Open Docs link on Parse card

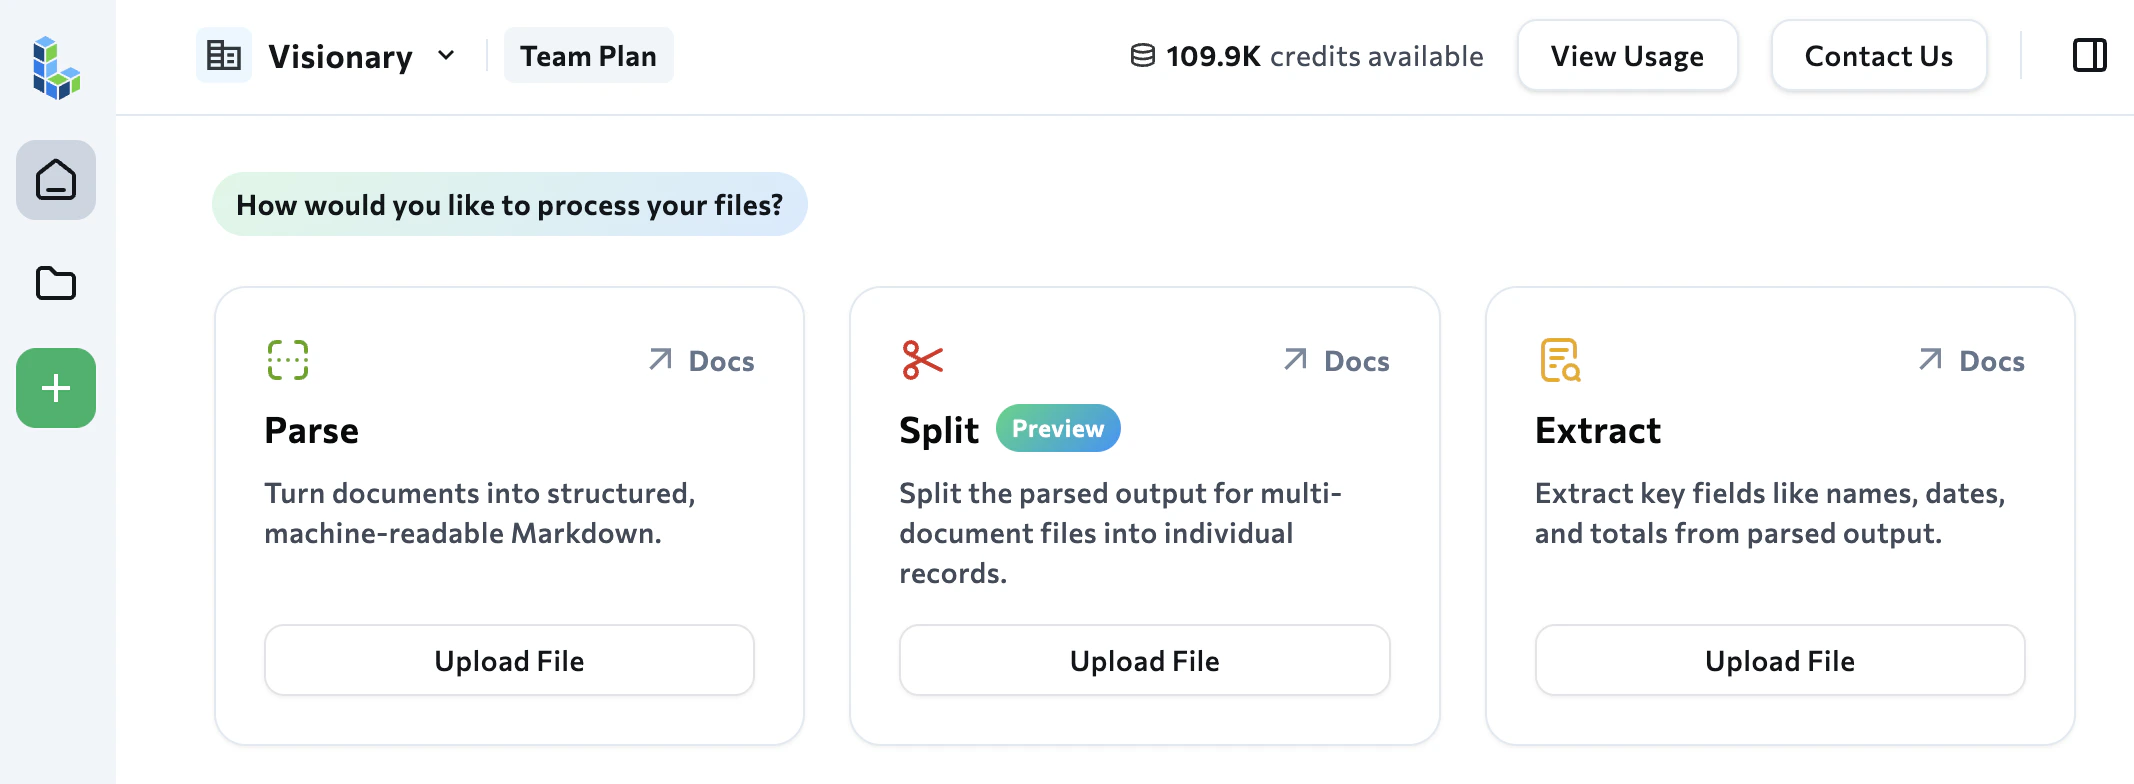[x=701, y=361]
